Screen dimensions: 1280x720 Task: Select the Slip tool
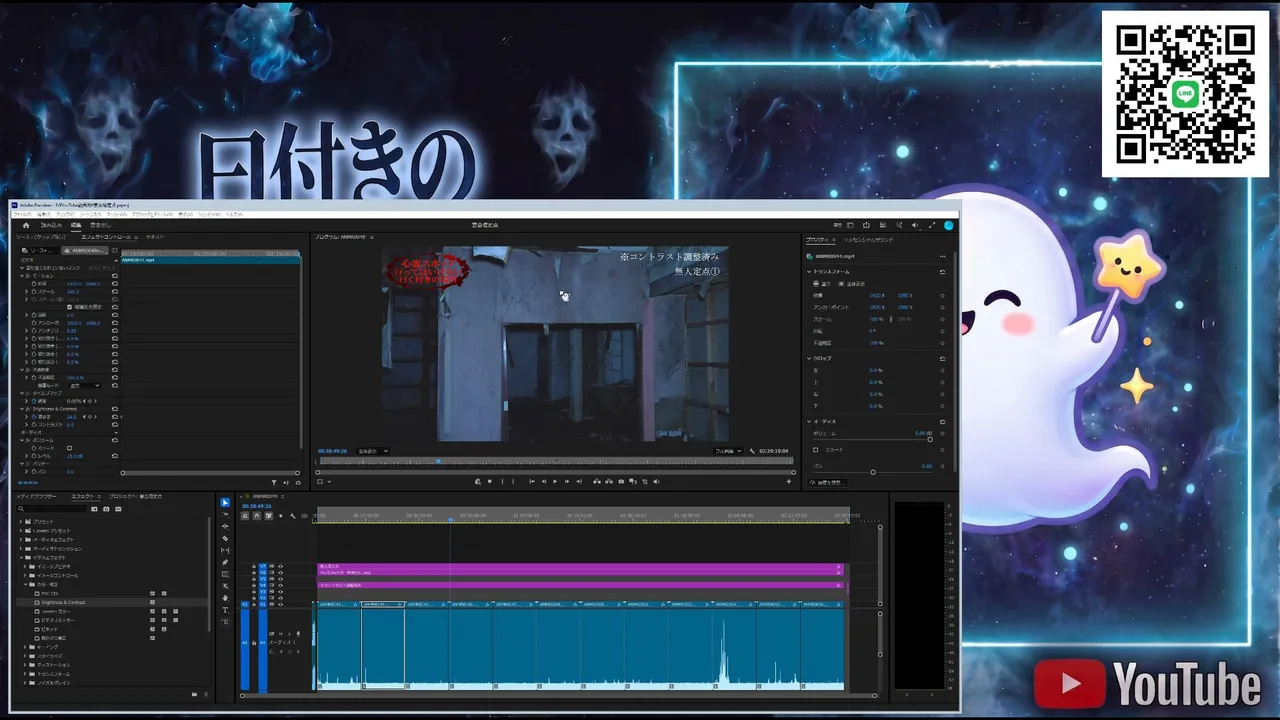point(225,551)
